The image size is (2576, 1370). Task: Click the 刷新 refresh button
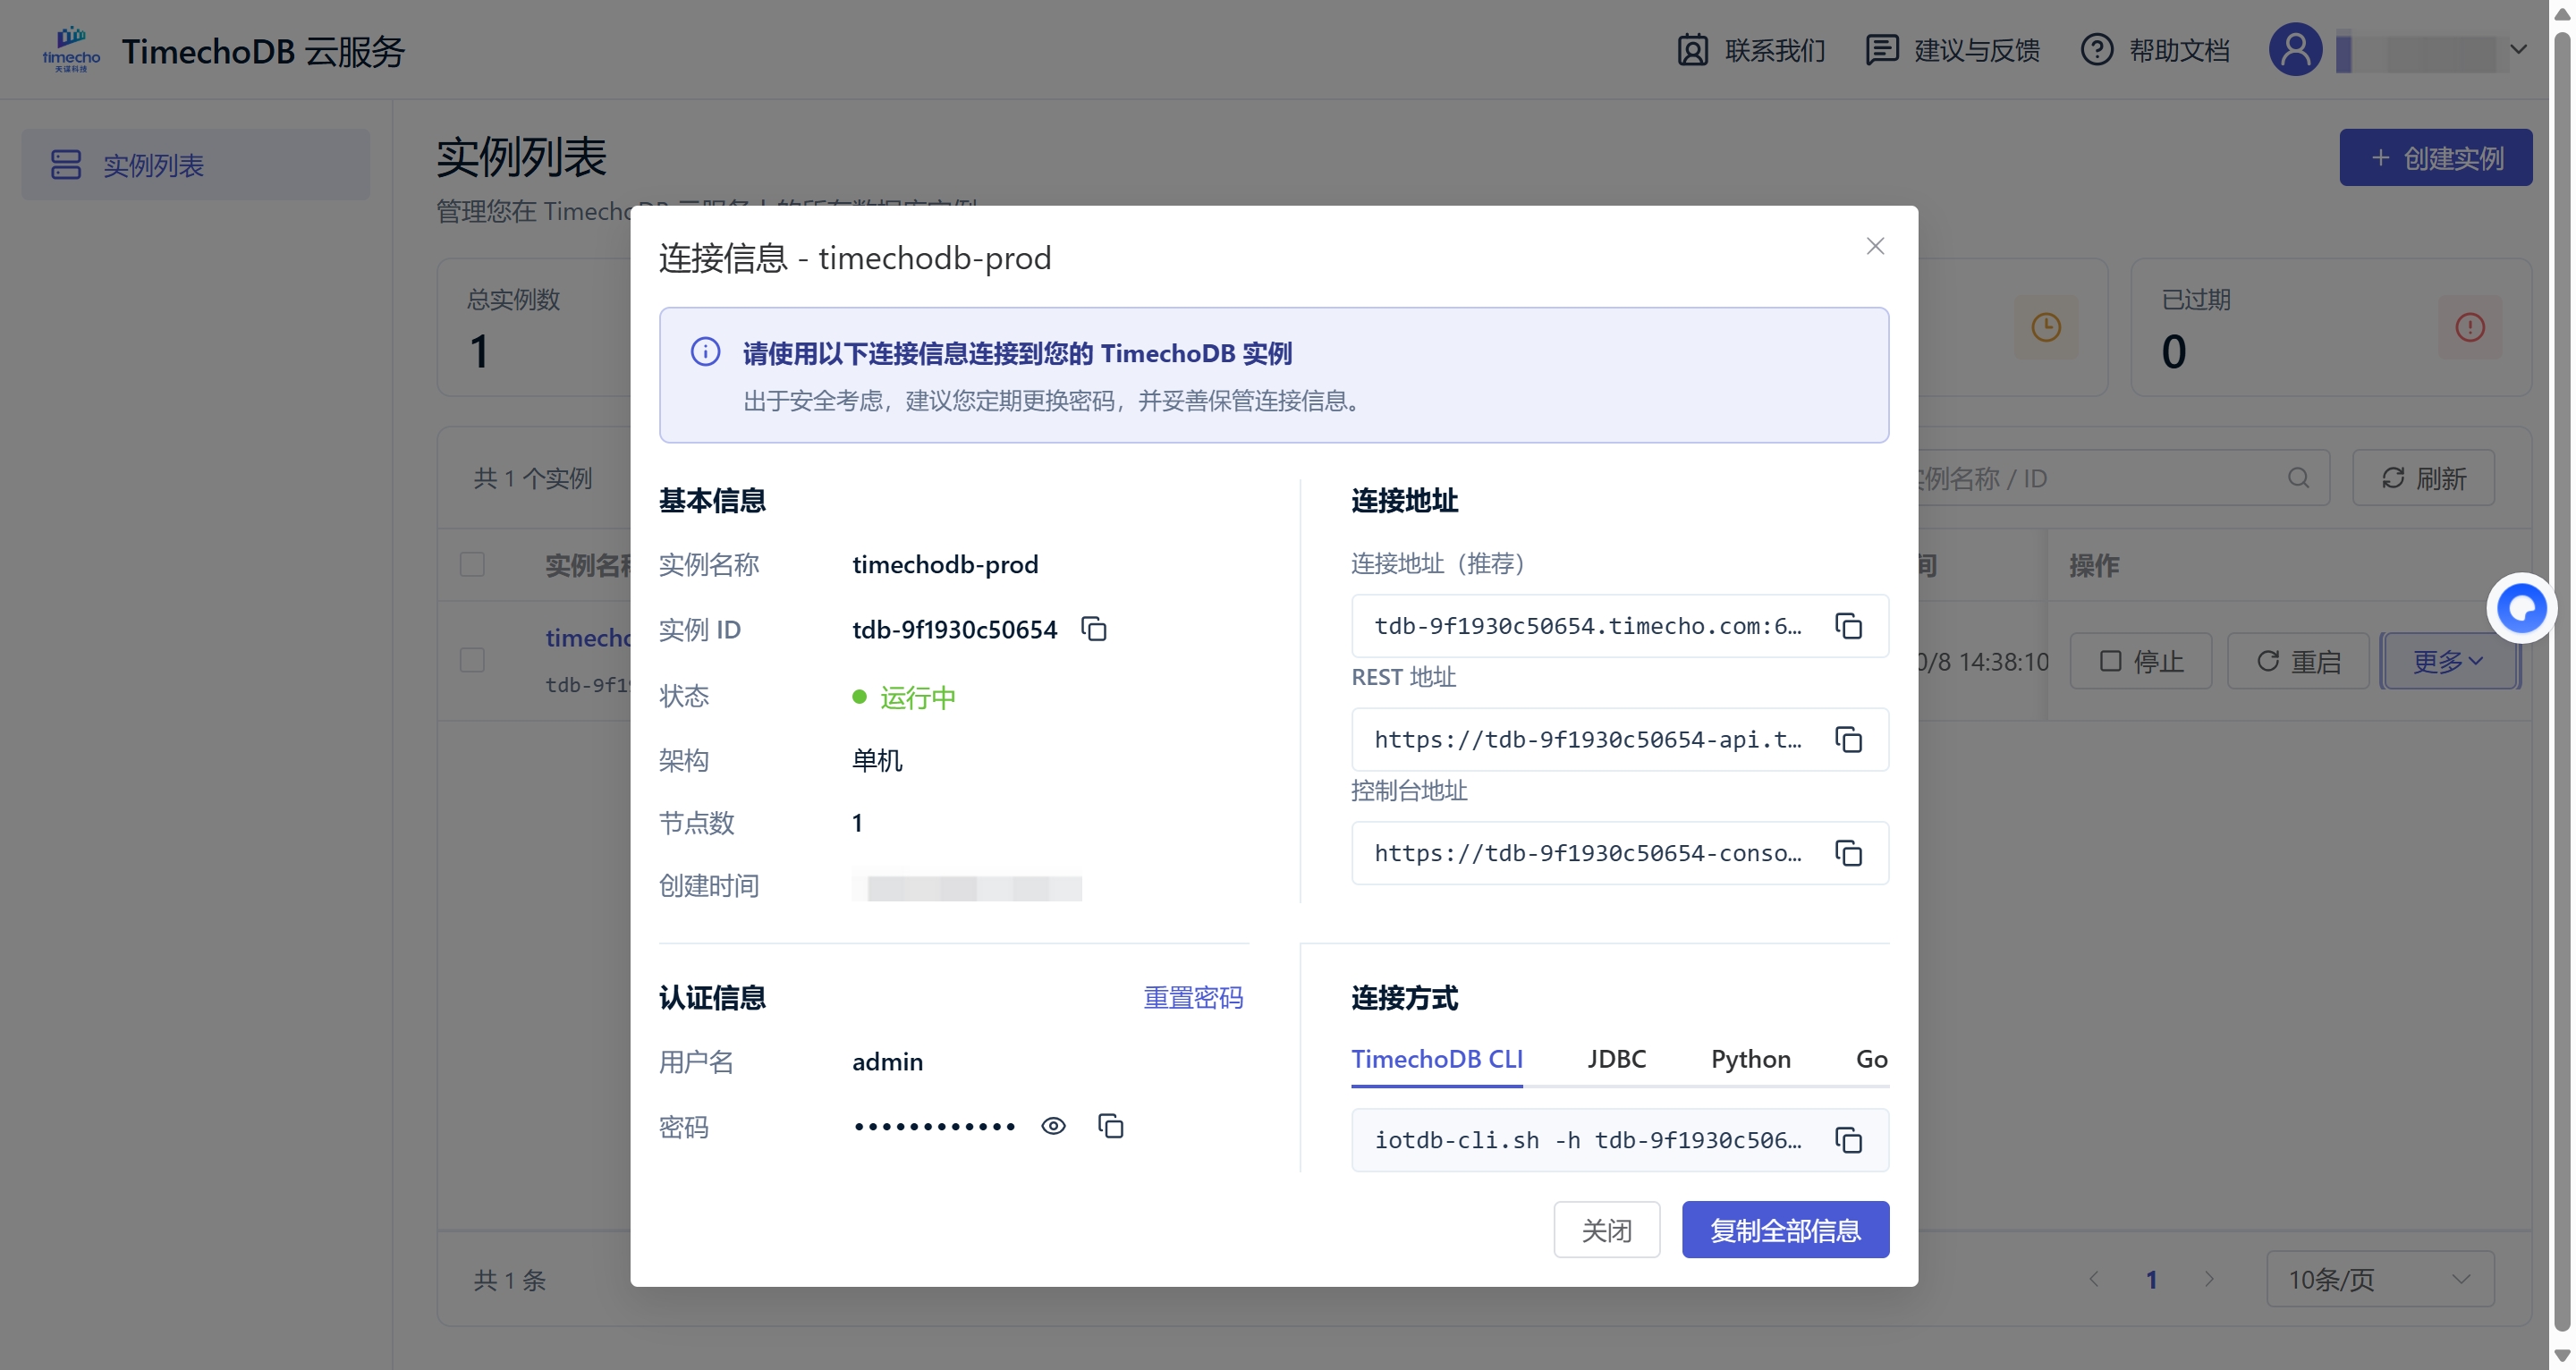pos(2422,478)
